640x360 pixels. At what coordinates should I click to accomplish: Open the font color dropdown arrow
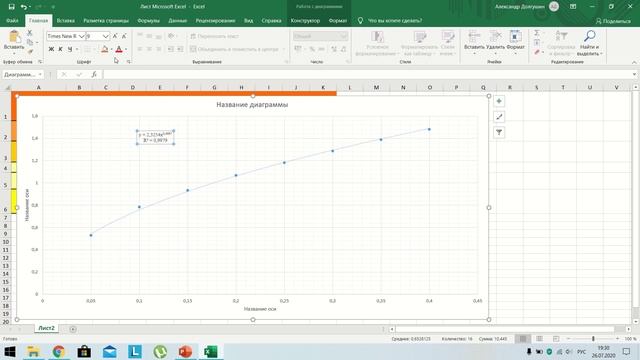pyautogui.click(x=126, y=49)
